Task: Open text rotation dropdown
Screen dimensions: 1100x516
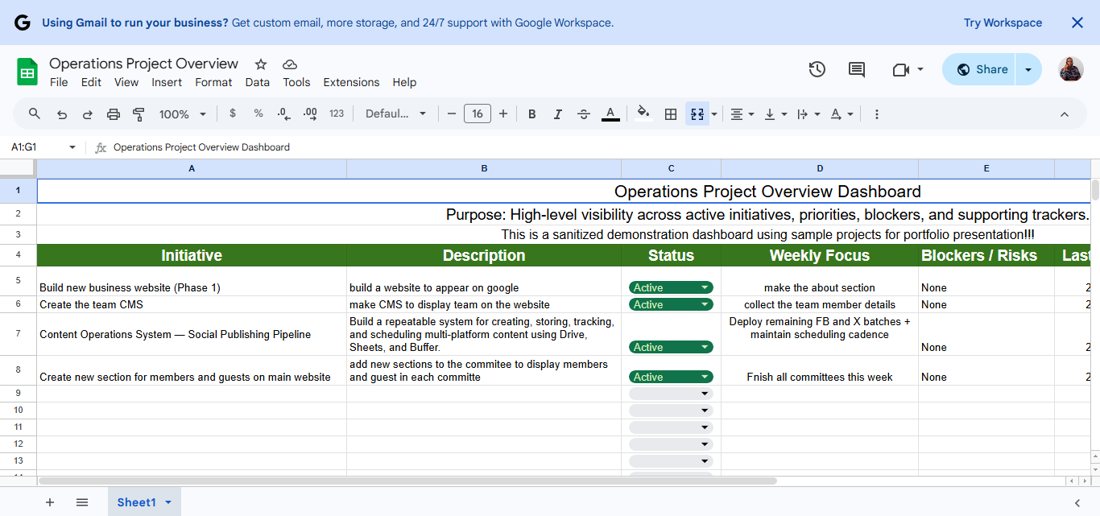Action: pos(841,114)
